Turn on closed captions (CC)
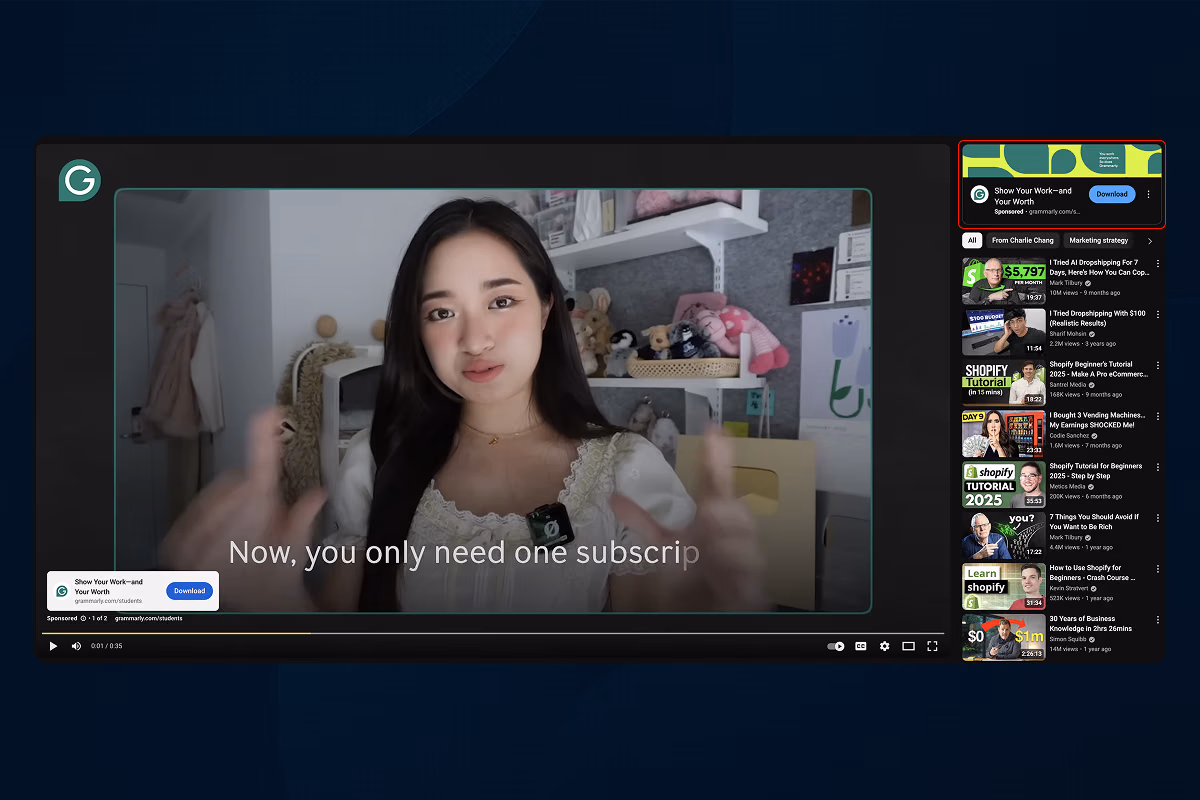 [x=860, y=646]
